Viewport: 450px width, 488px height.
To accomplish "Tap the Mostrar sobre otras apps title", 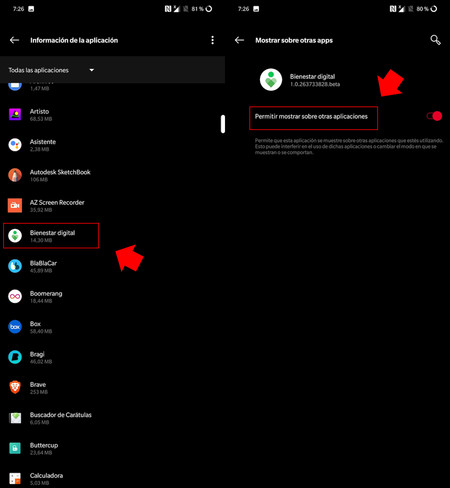I will point(294,40).
